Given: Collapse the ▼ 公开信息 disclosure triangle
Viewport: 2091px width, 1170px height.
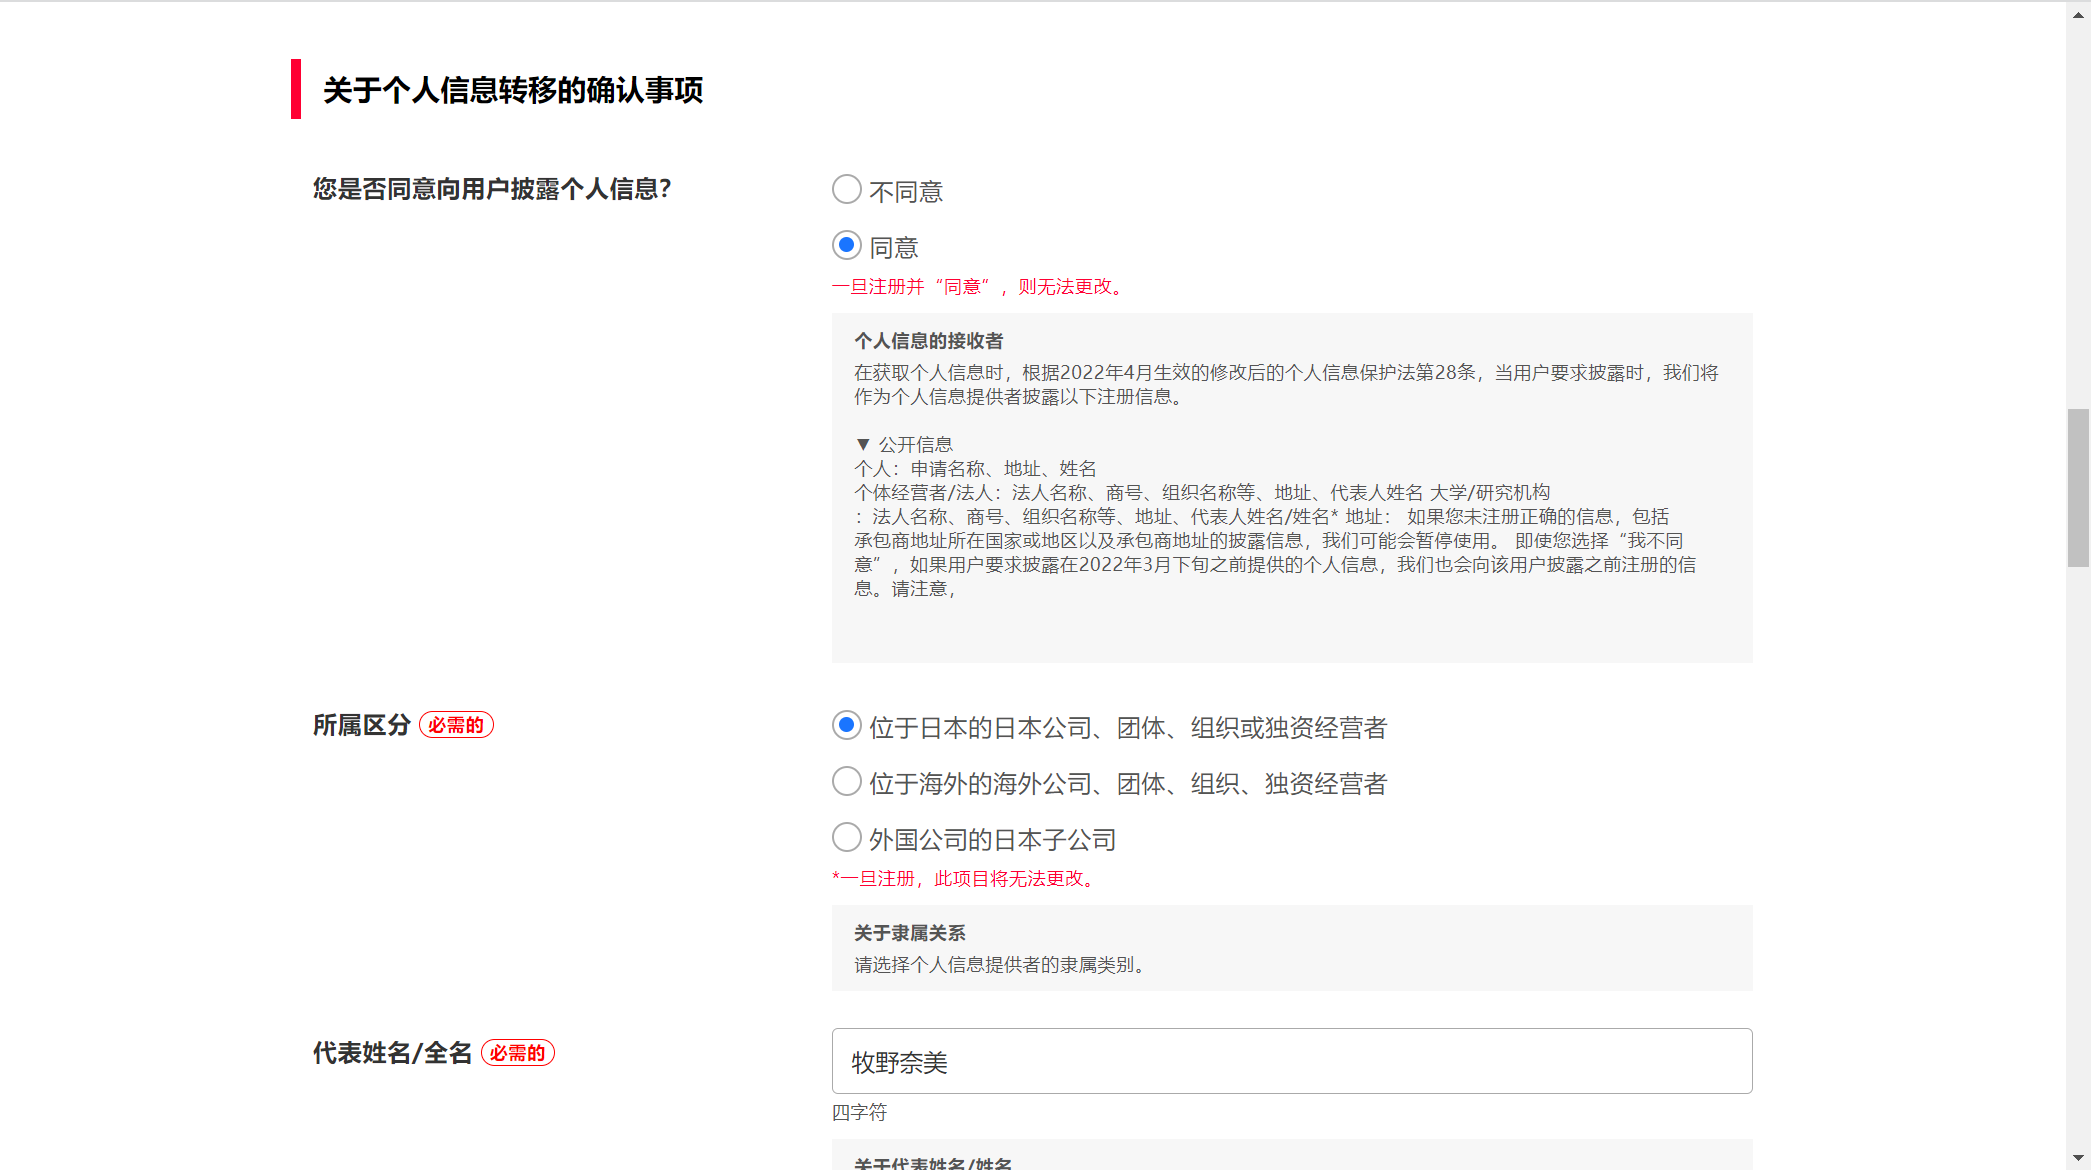Looking at the screenshot, I should point(862,444).
